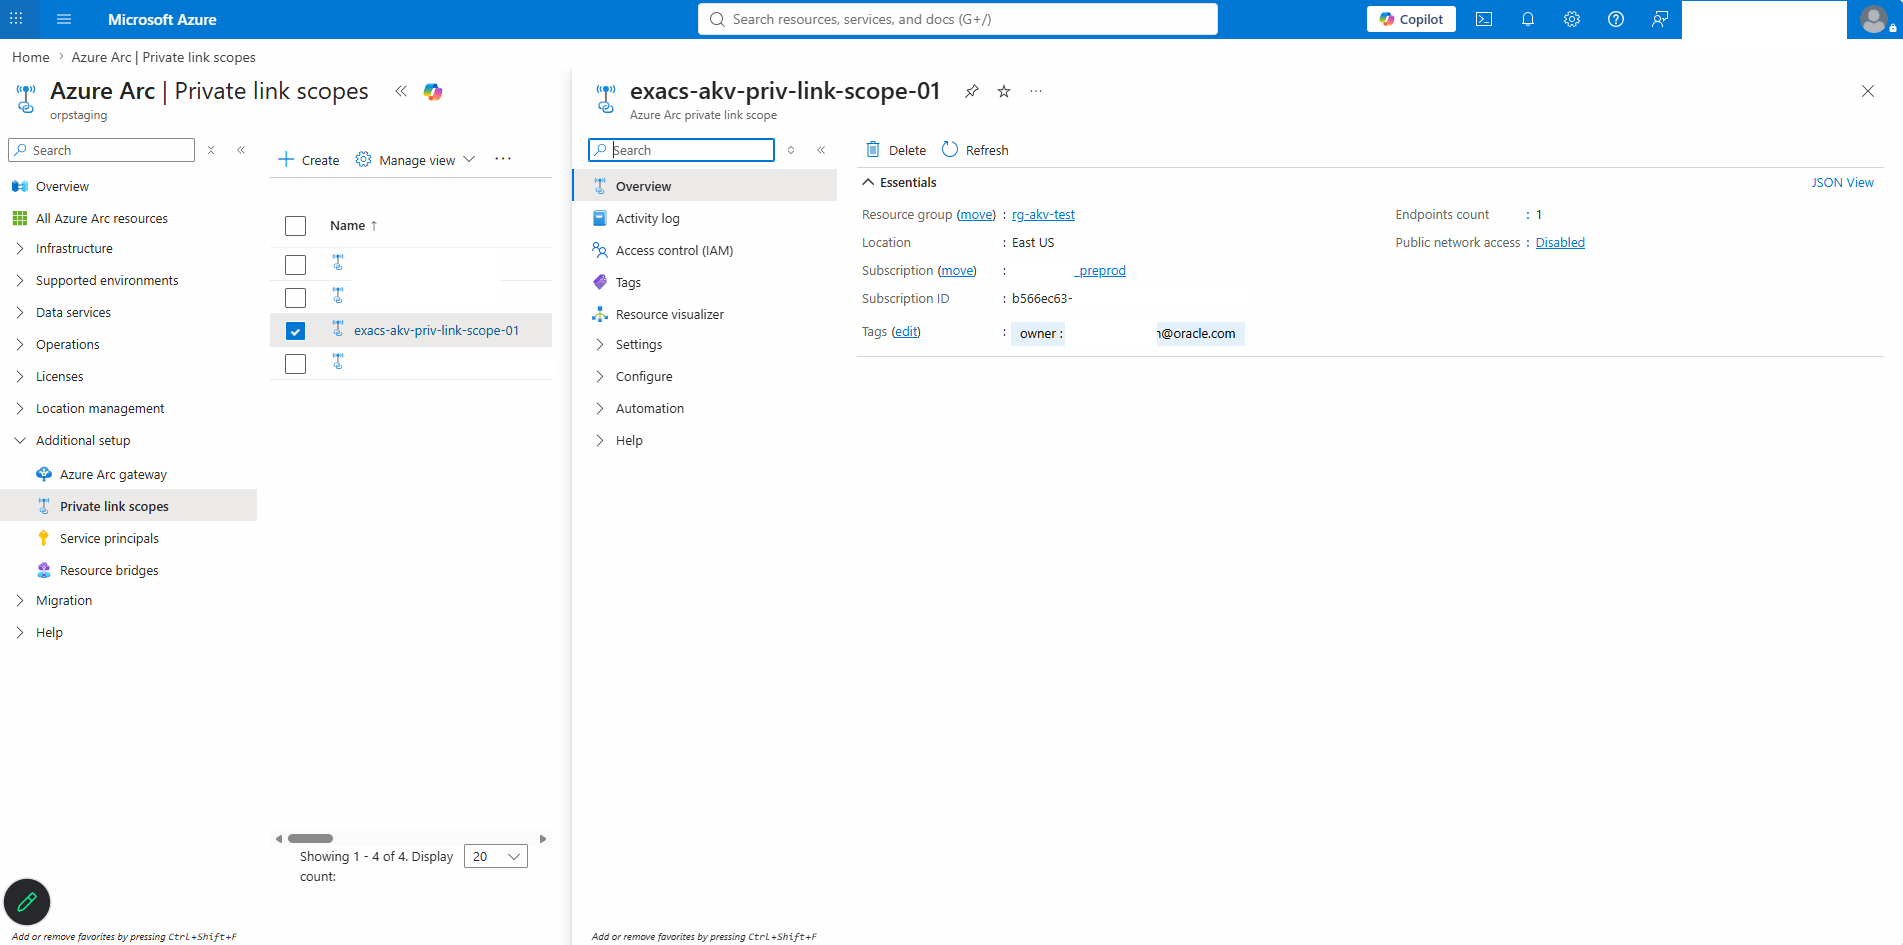
Task: Open the Manage view dropdown
Action: click(415, 160)
